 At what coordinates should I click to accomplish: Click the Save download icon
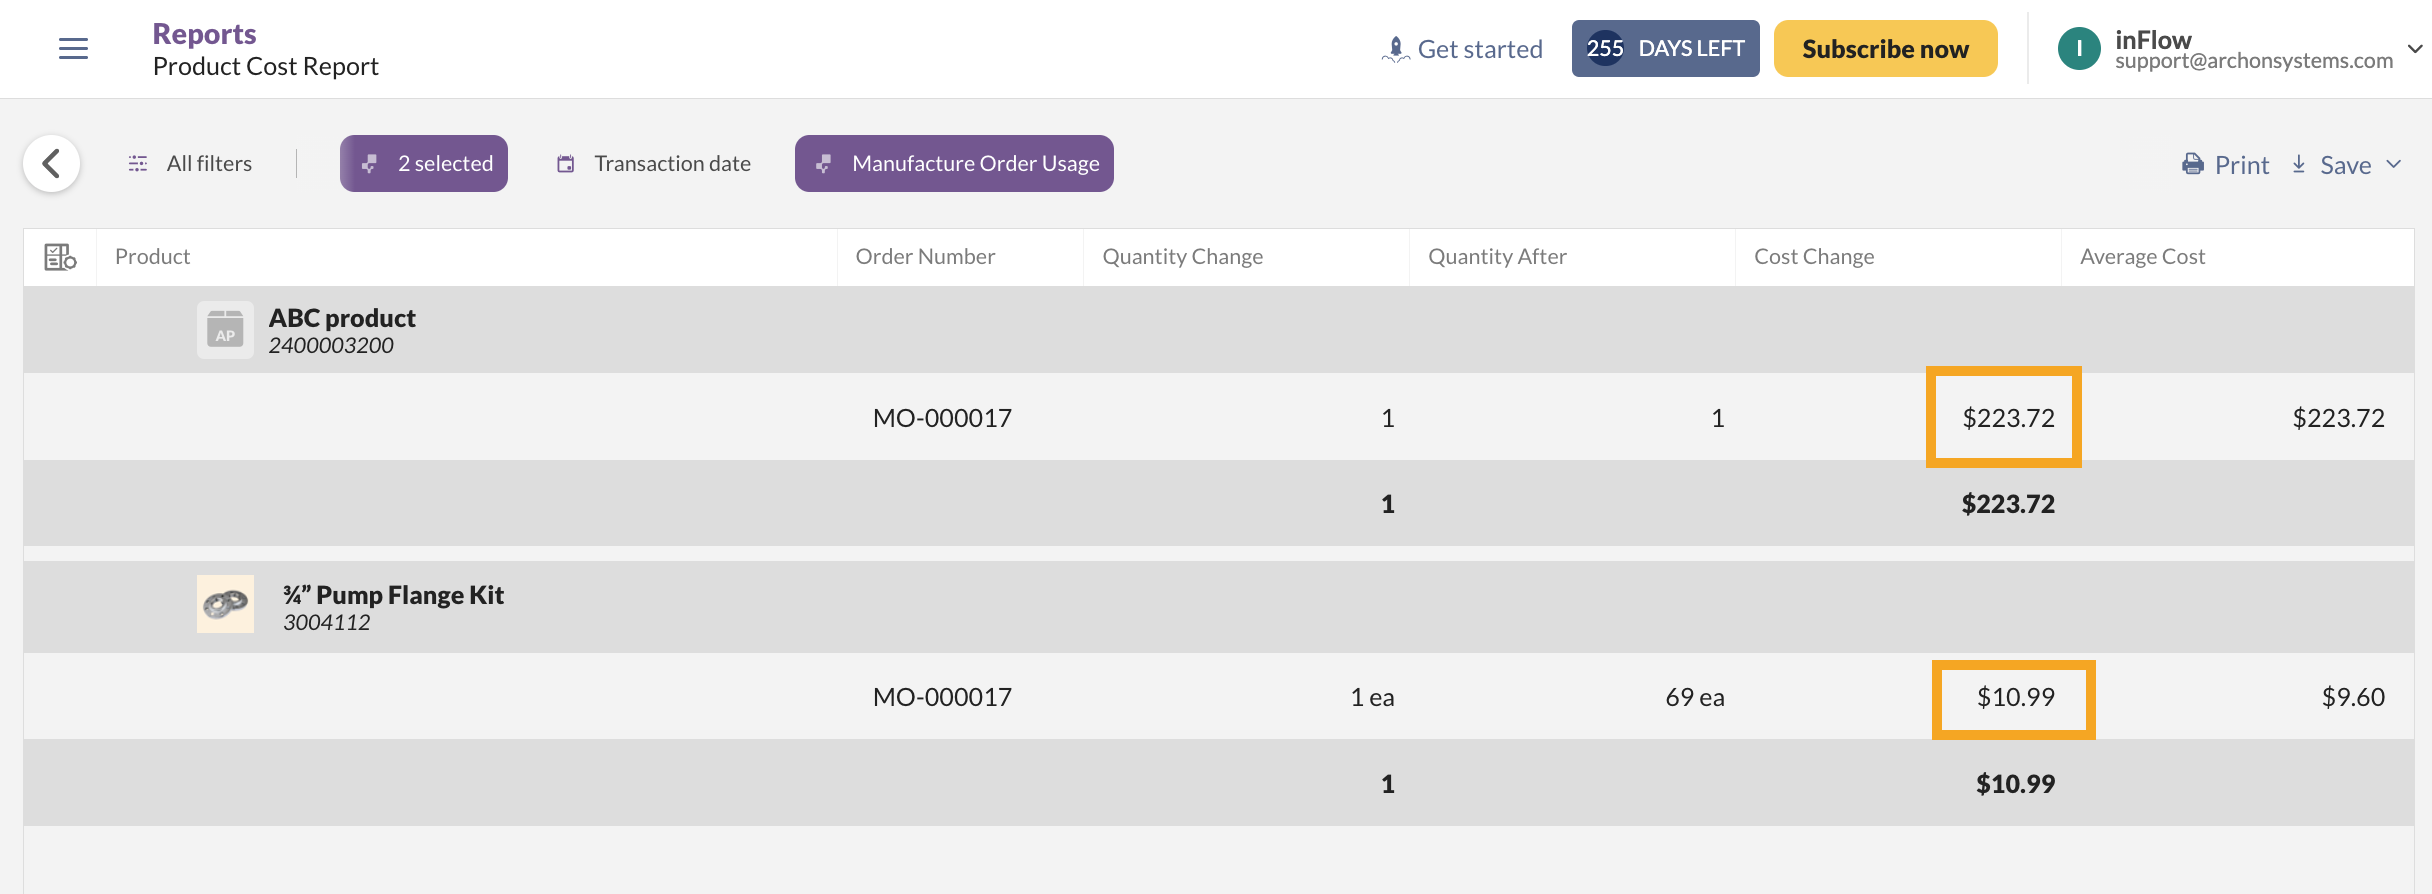point(2298,164)
